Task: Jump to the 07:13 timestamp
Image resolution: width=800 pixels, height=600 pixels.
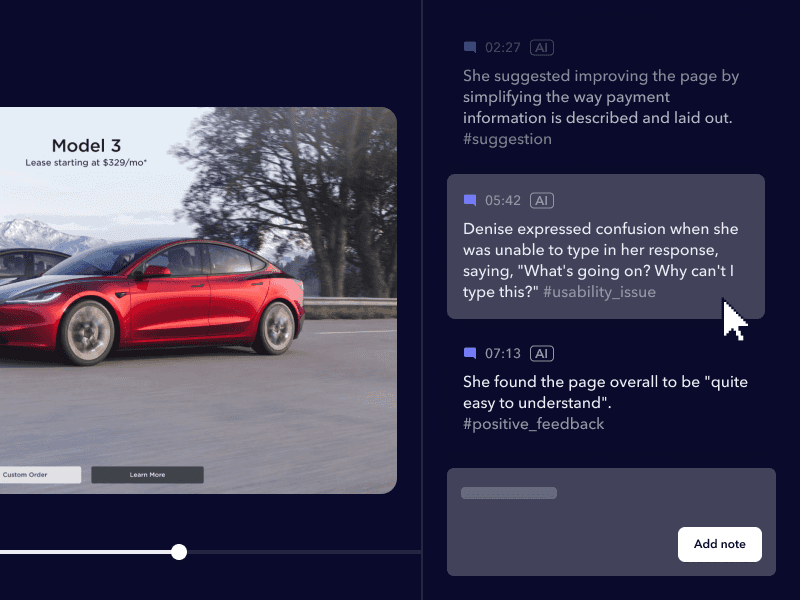Action: (505, 353)
